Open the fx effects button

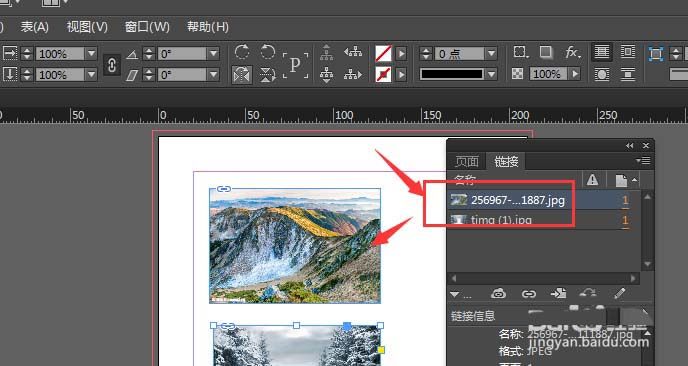[573, 53]
